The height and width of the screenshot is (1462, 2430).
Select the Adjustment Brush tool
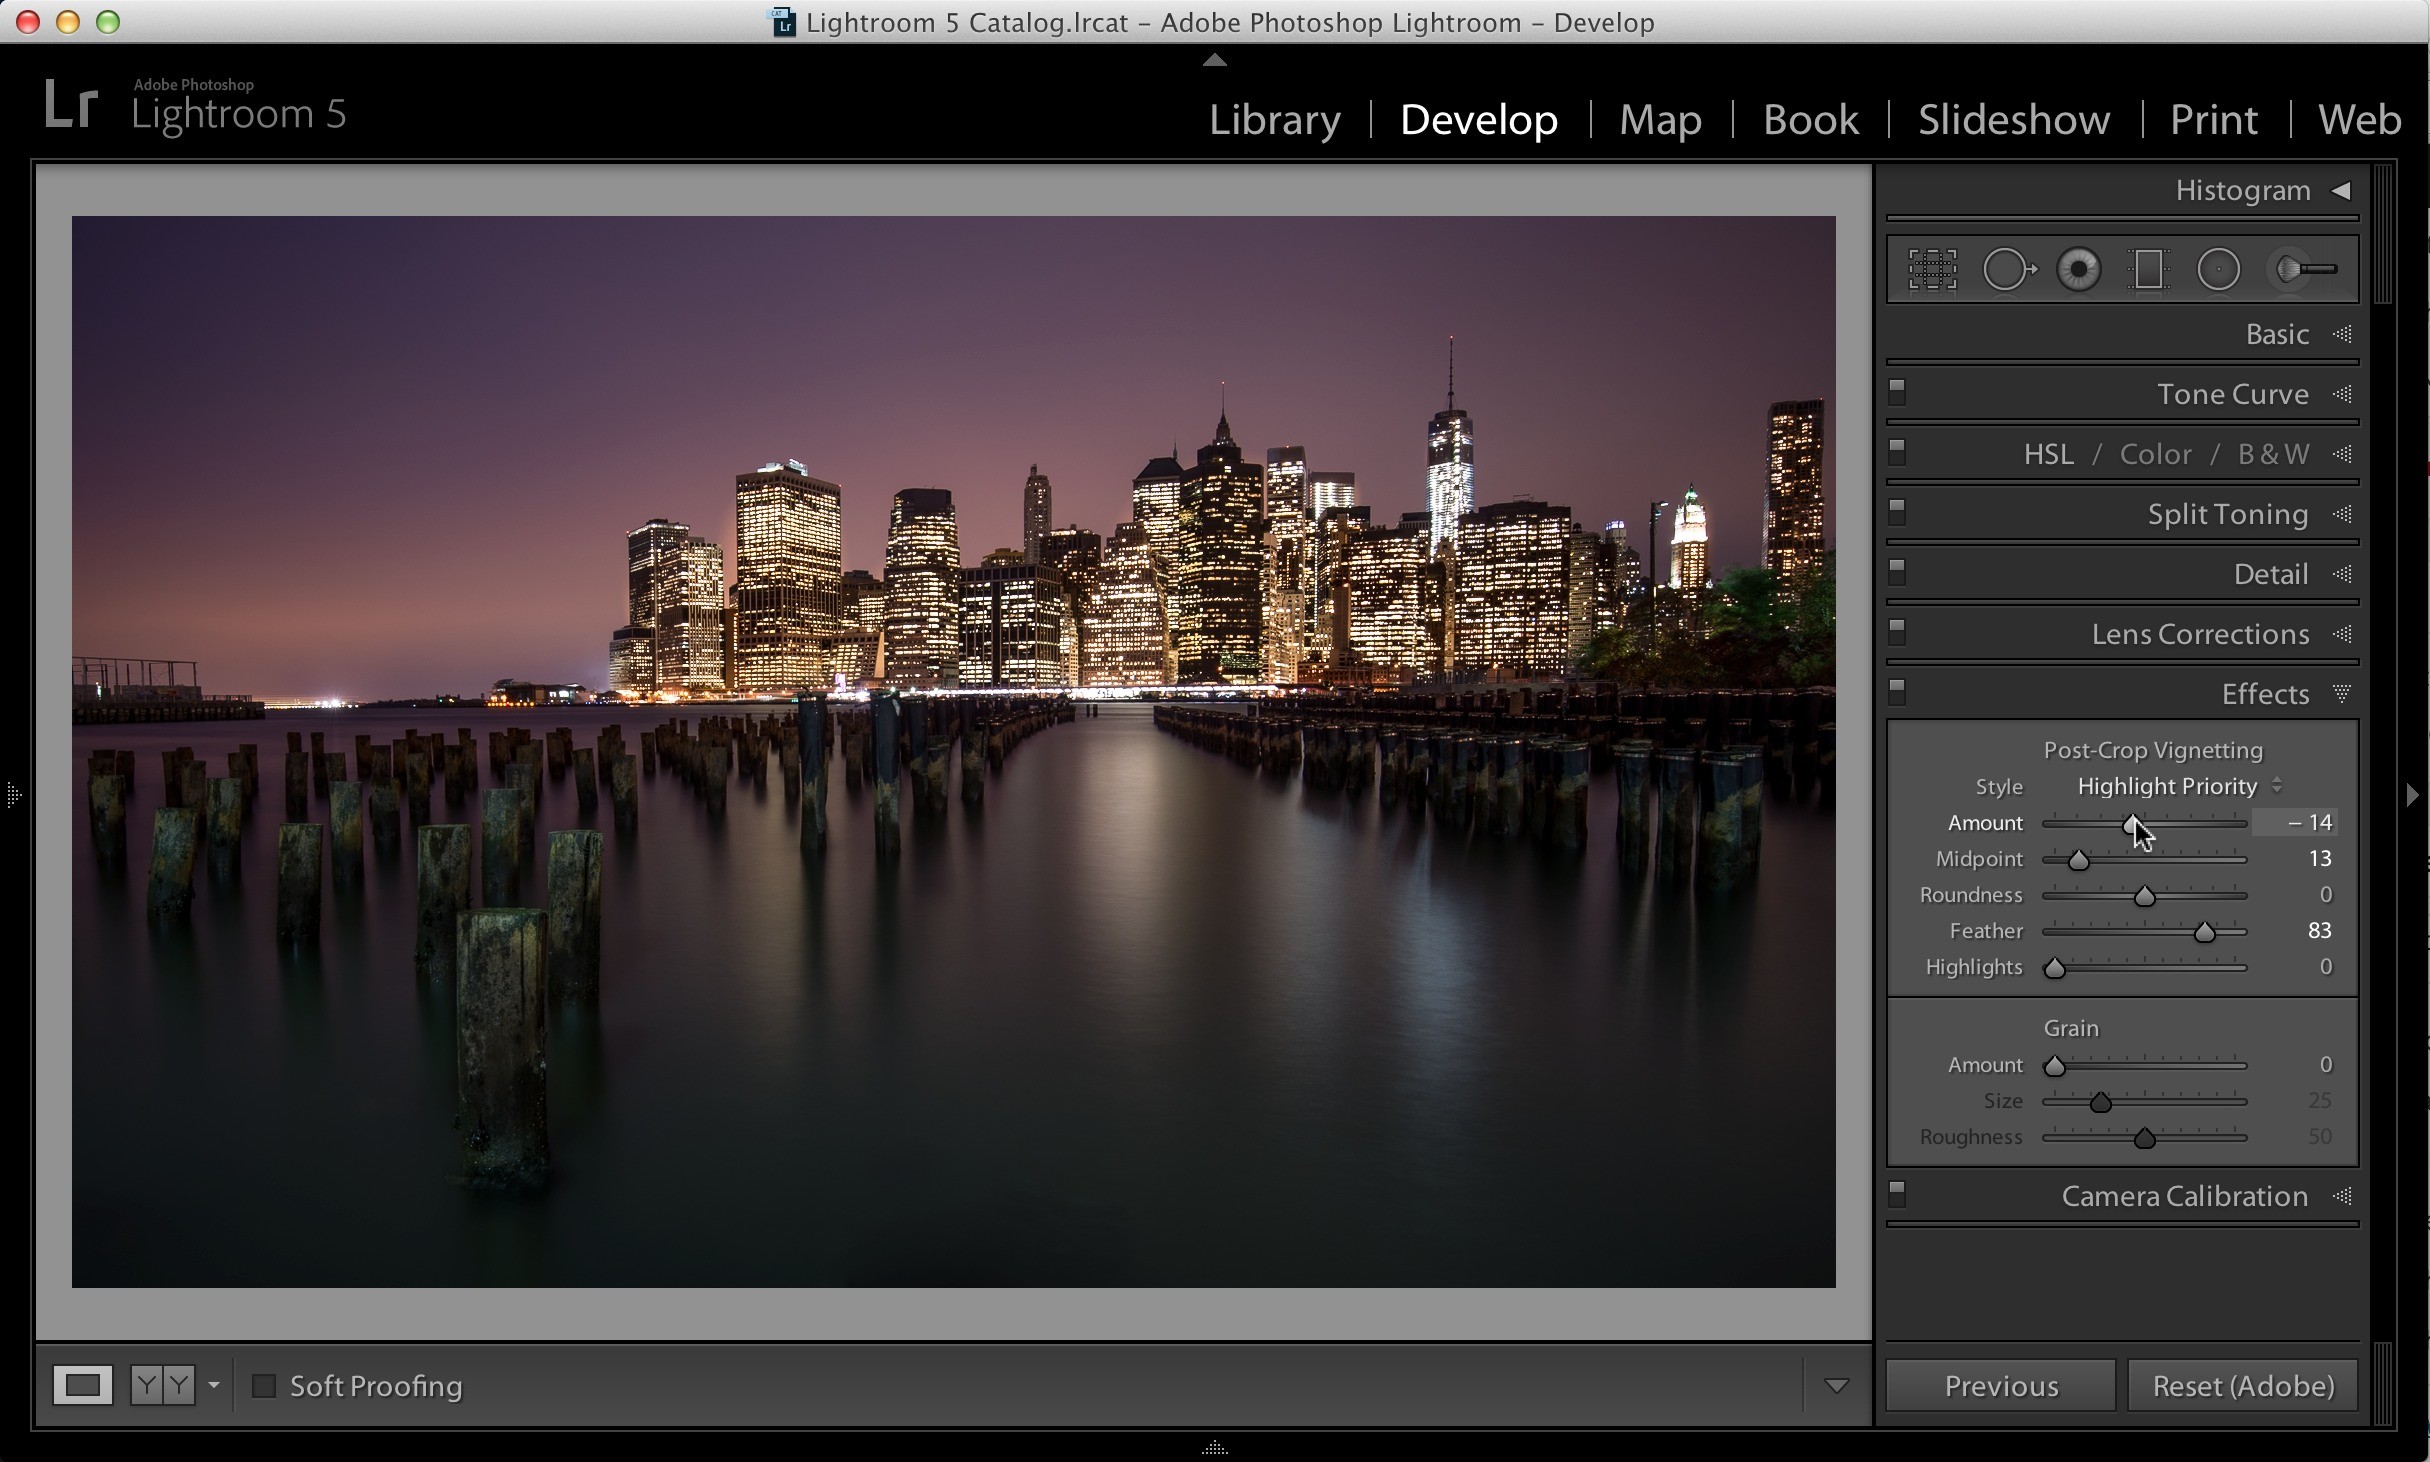coord(2305,269)
